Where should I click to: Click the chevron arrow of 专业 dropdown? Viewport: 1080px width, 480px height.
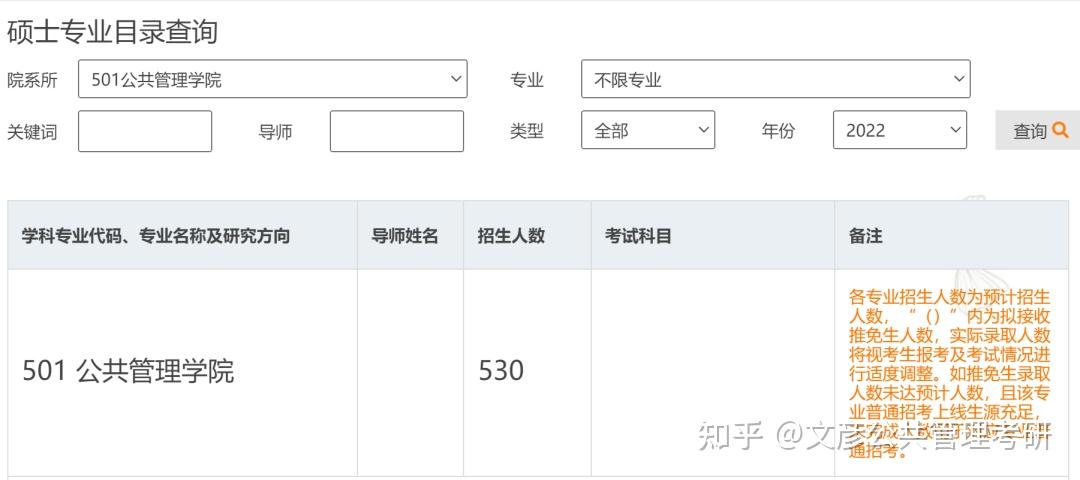959,79
